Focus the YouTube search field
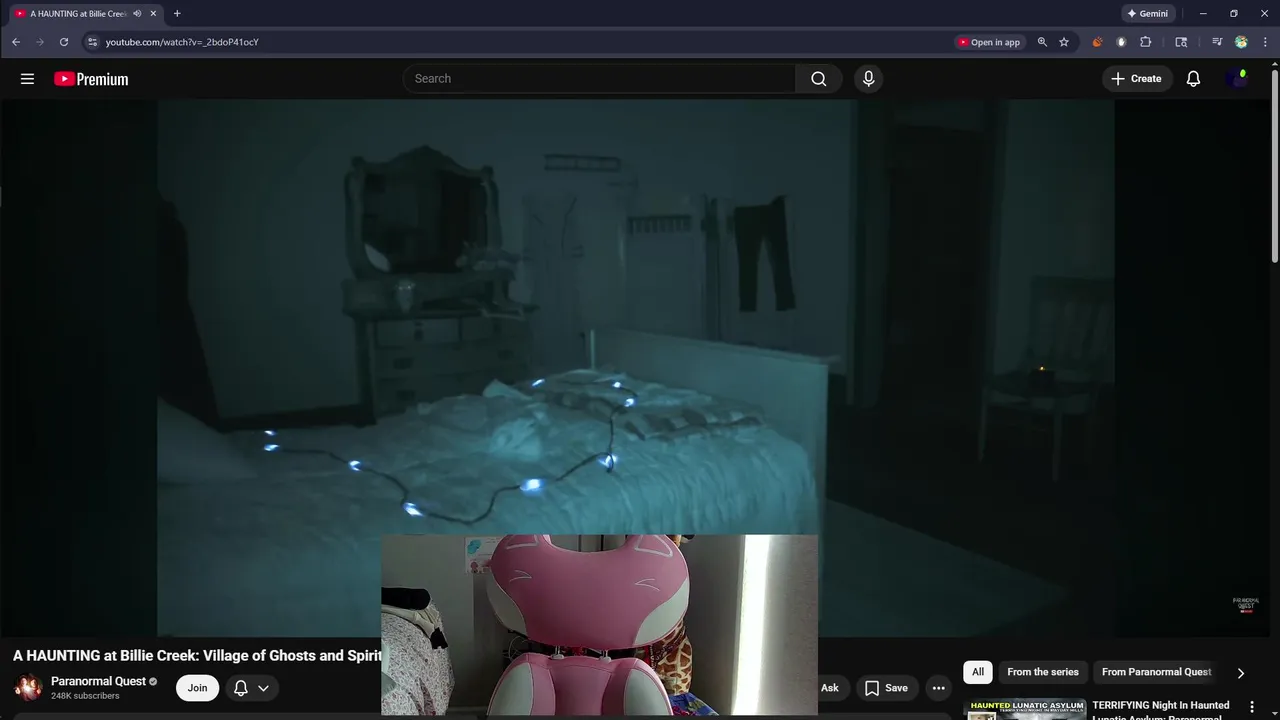The image size is (1280, 720). (600, 79)
